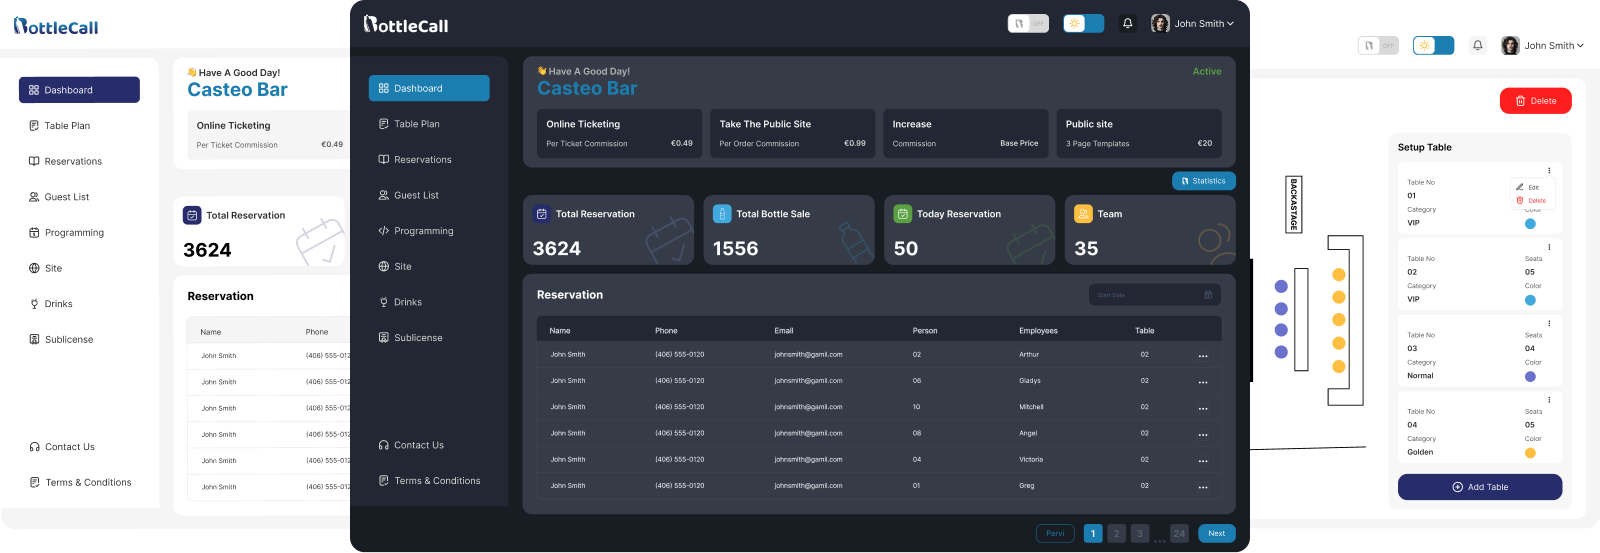Toggle the sun light-mode switch in dark header
The height and width of the screenshot is (553, 1600).
point(1083,24)
